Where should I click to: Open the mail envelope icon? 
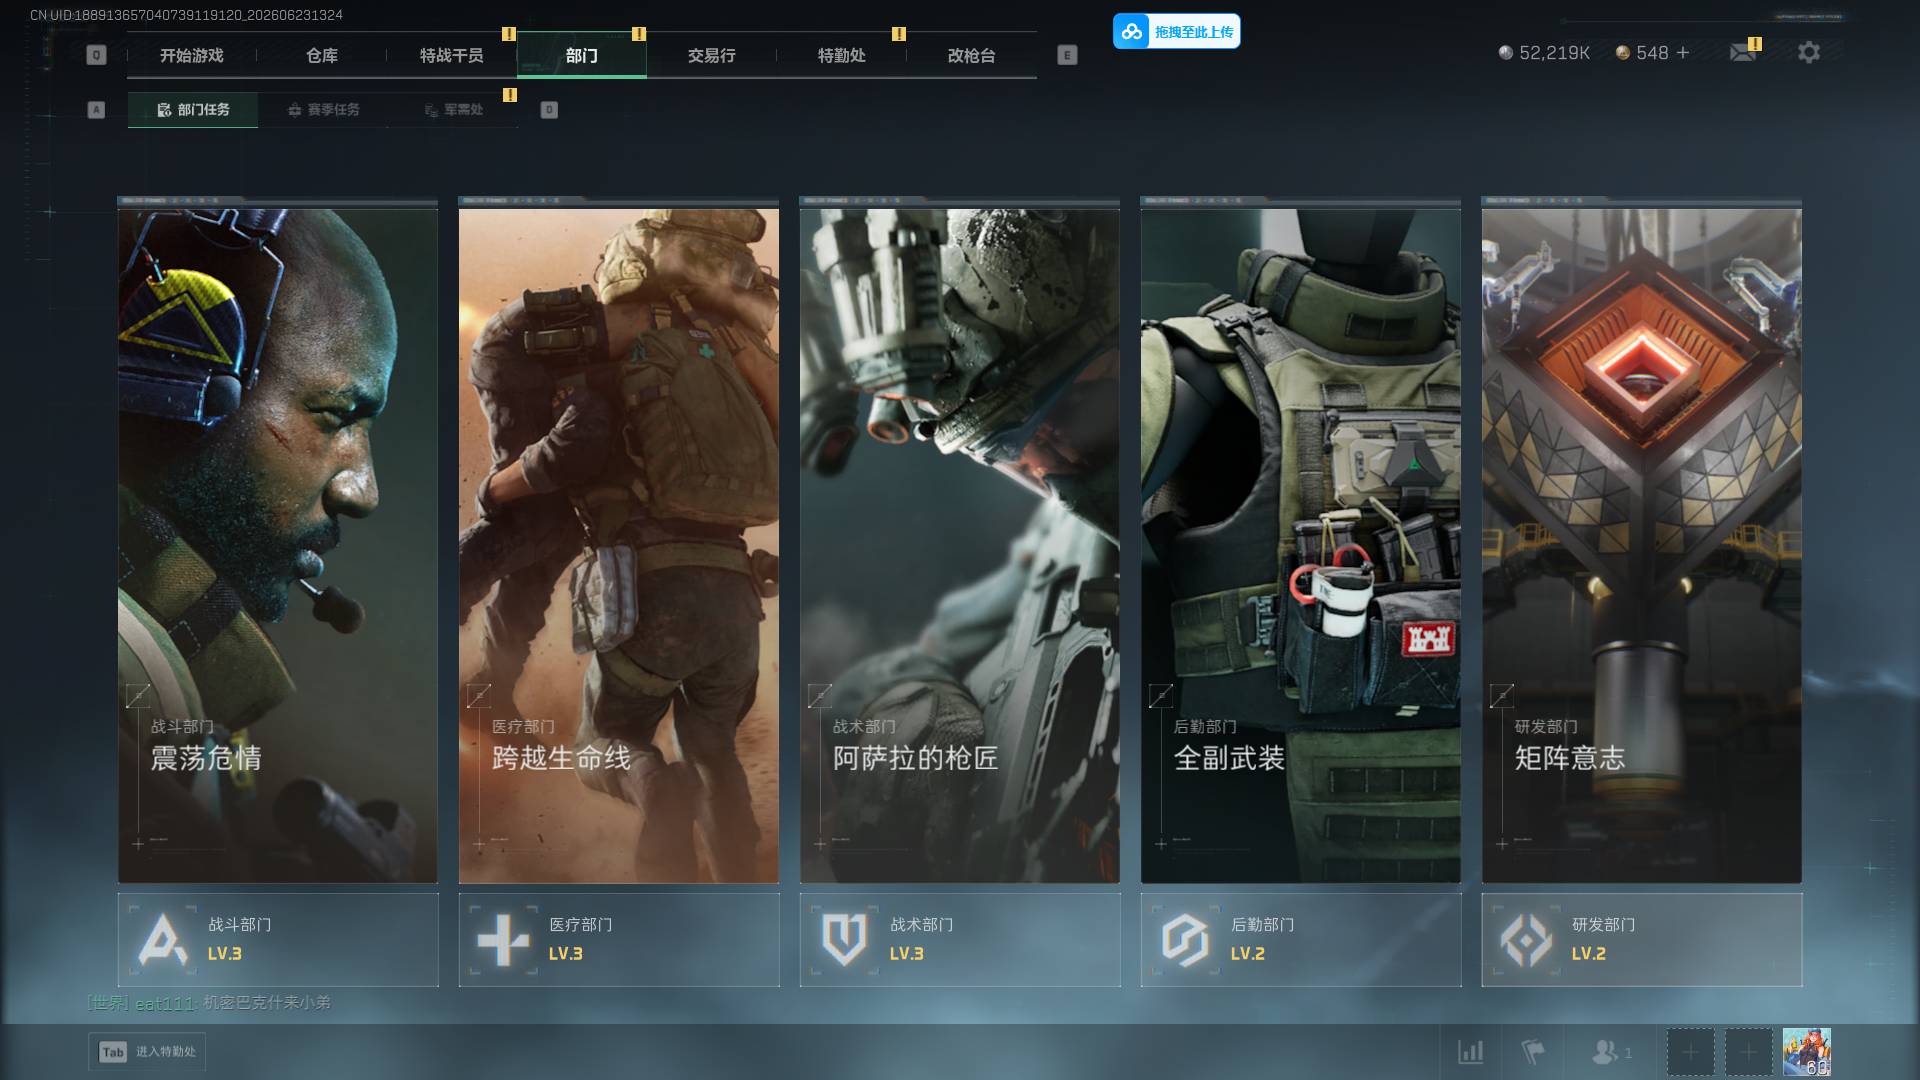click(1743, 52)
